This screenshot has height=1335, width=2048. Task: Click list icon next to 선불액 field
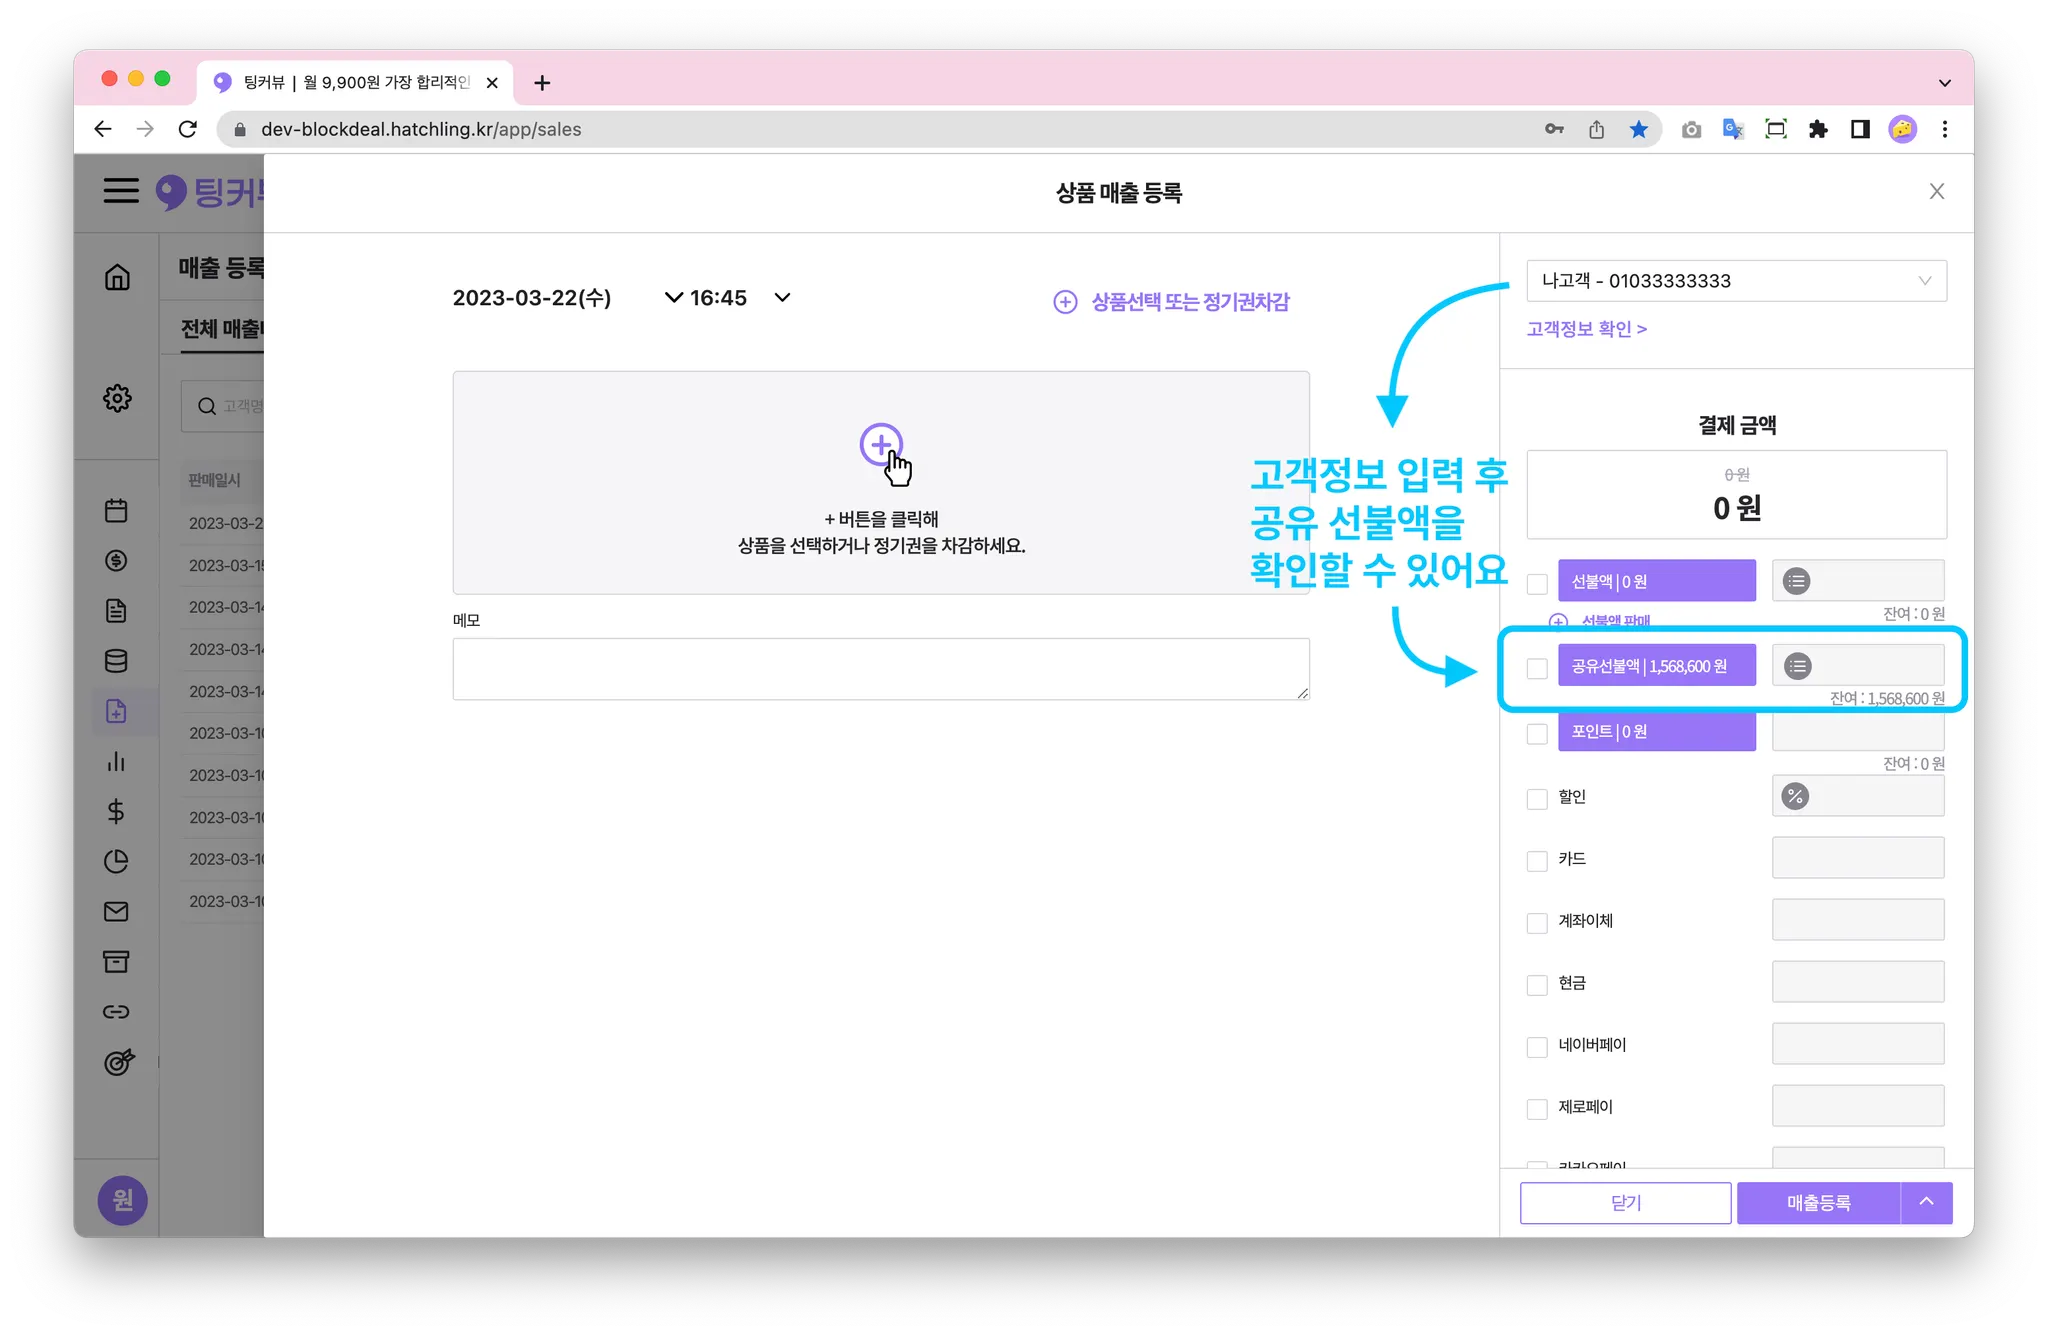pyautogui.click(x=1796, y=581)
